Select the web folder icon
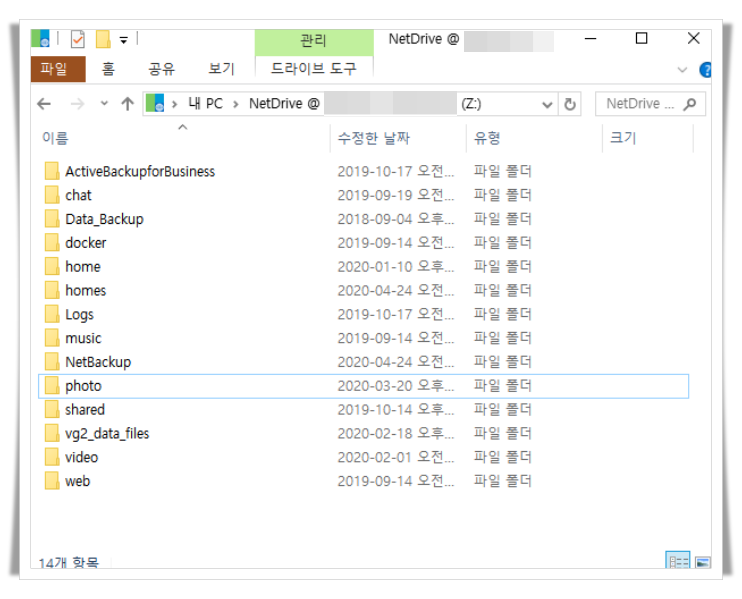Image resolution: width=742 pixels, height=599 pixels. [x=52, y=481]
